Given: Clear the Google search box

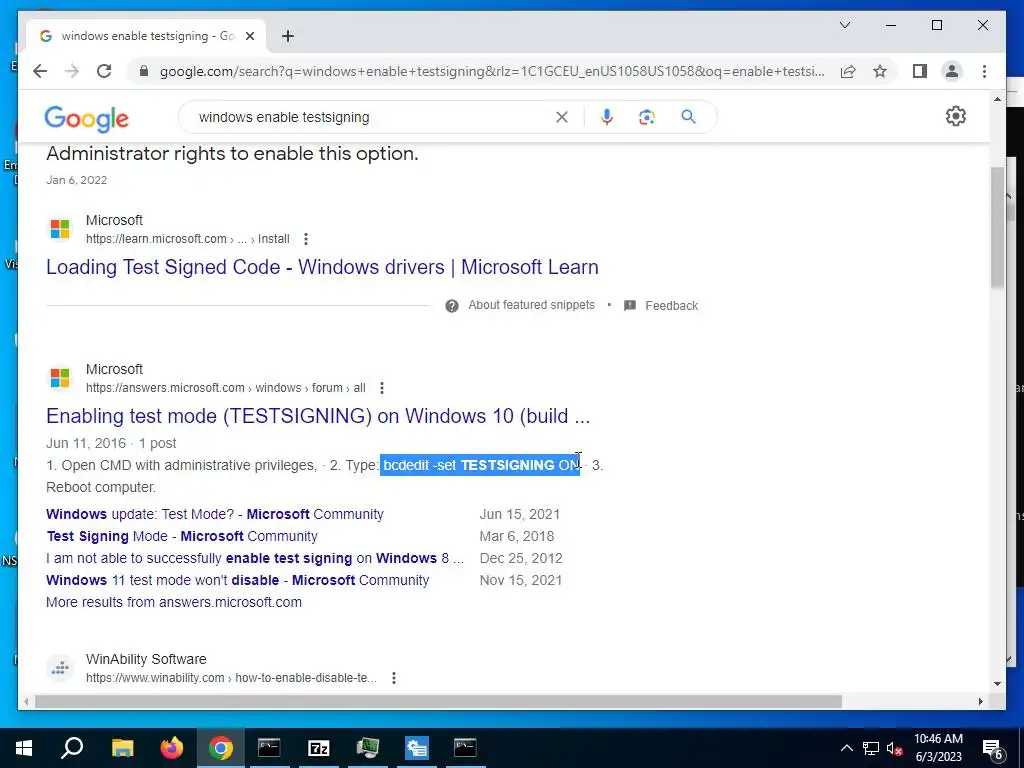Looking at the screenshot, I should [x=562, y=117].
